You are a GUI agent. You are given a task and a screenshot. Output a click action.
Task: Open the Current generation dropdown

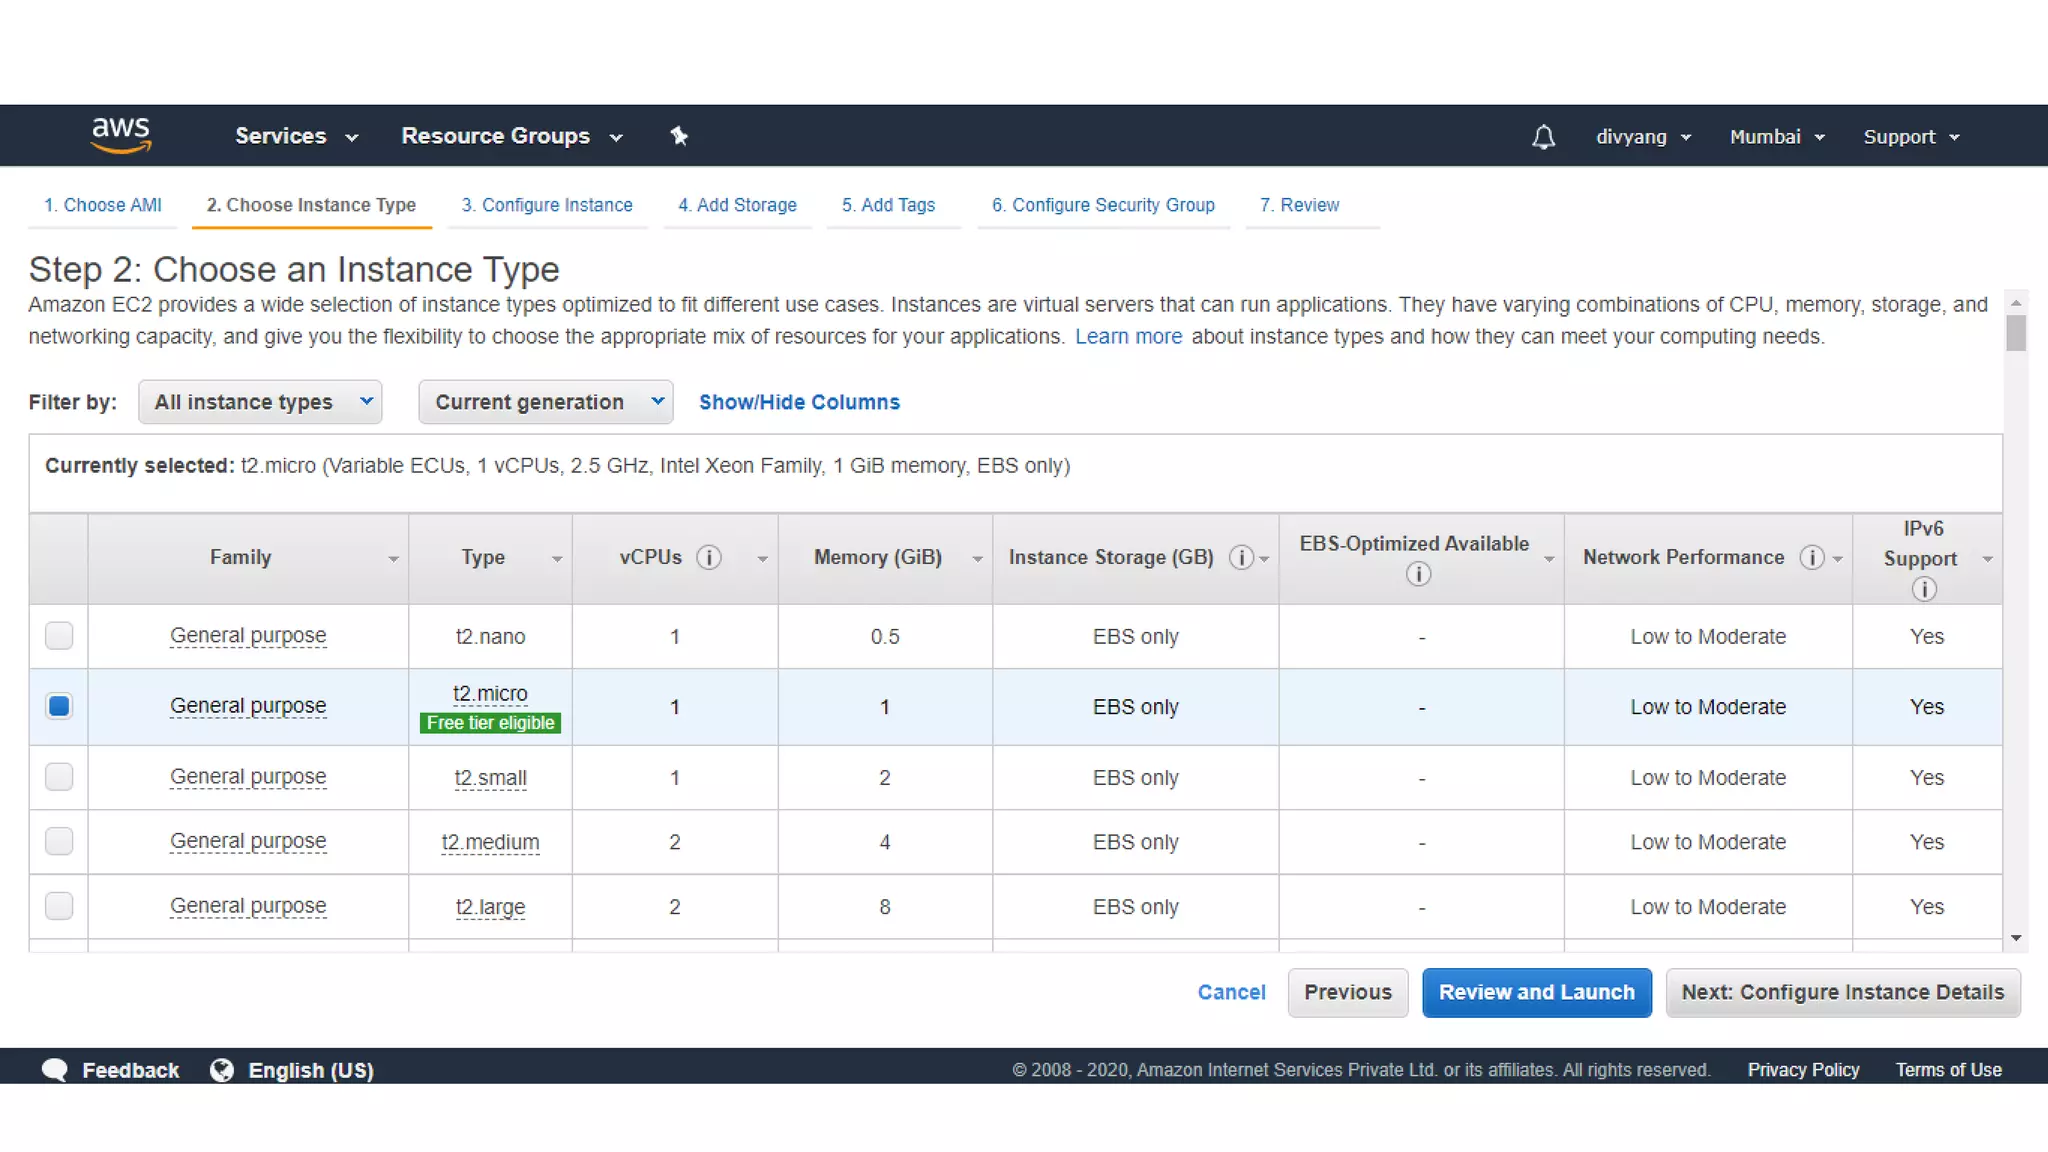(545, 402)
